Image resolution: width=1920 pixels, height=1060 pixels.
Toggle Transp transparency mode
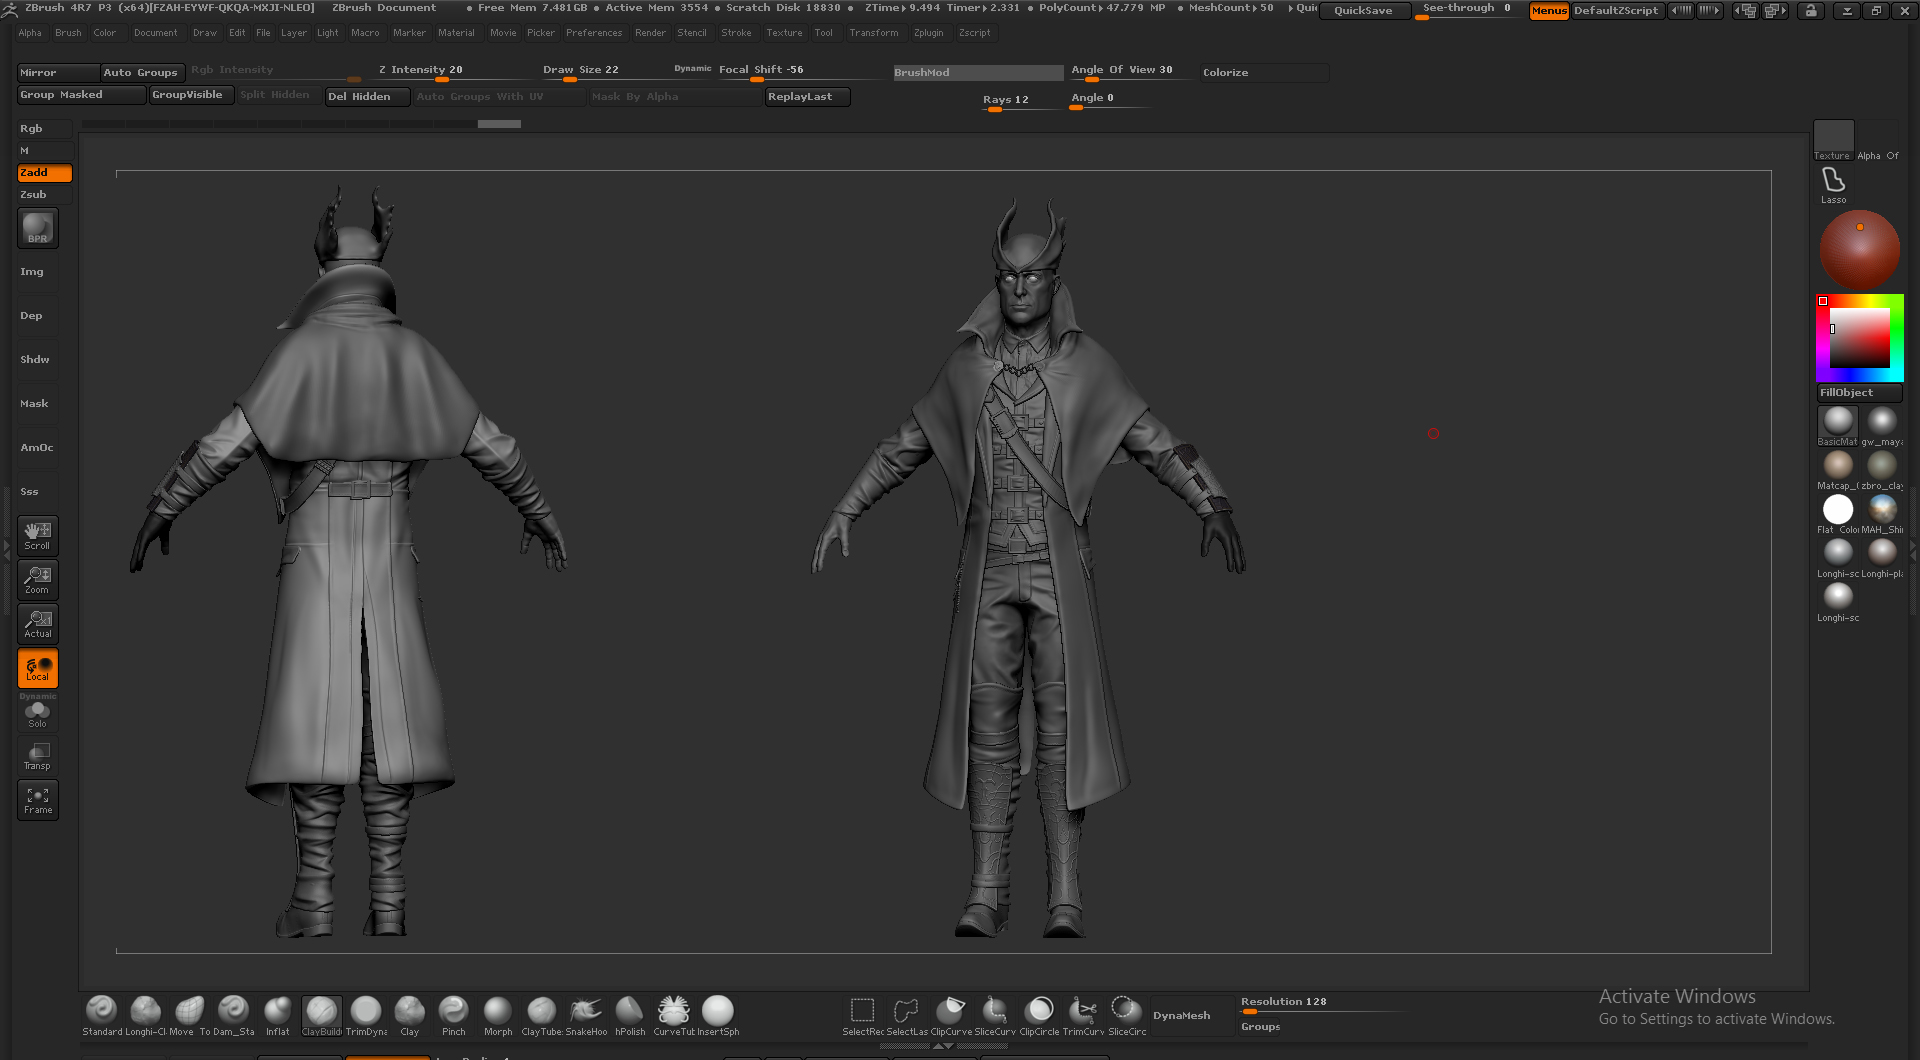pyautogui.click(x=38, y=756)
